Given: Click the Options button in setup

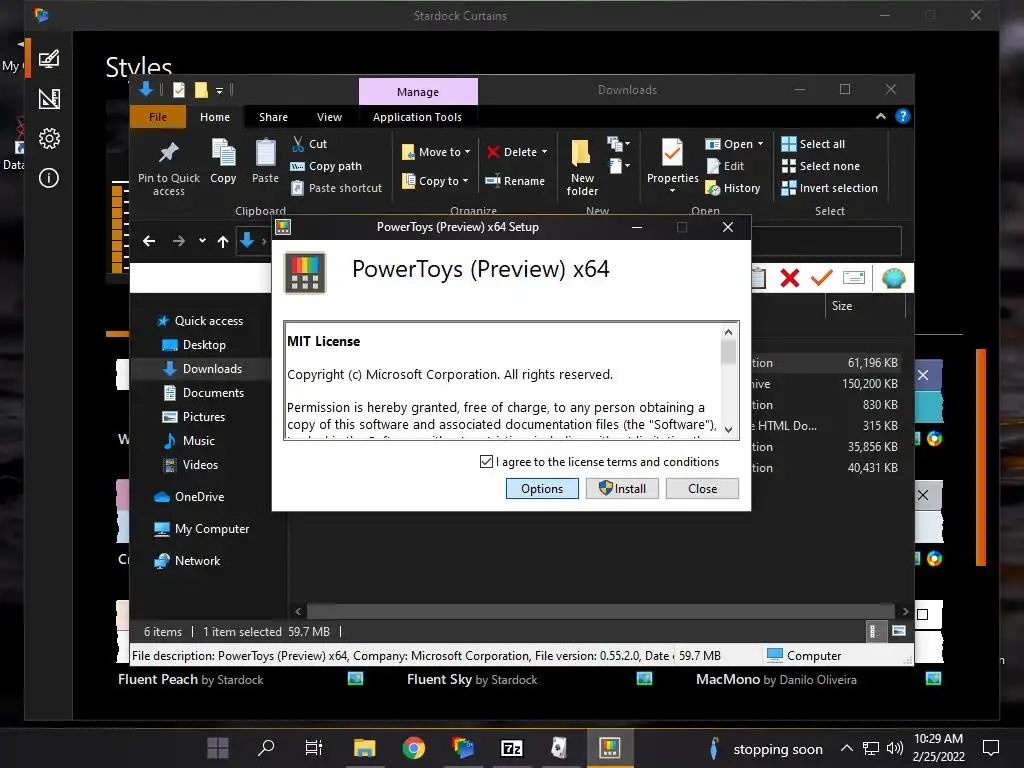Looking at the screenshot, I should 542,488.
